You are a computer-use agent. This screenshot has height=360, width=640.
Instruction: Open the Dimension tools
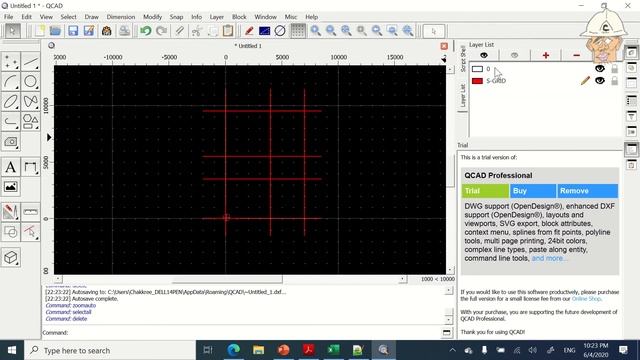click(31, 167)
